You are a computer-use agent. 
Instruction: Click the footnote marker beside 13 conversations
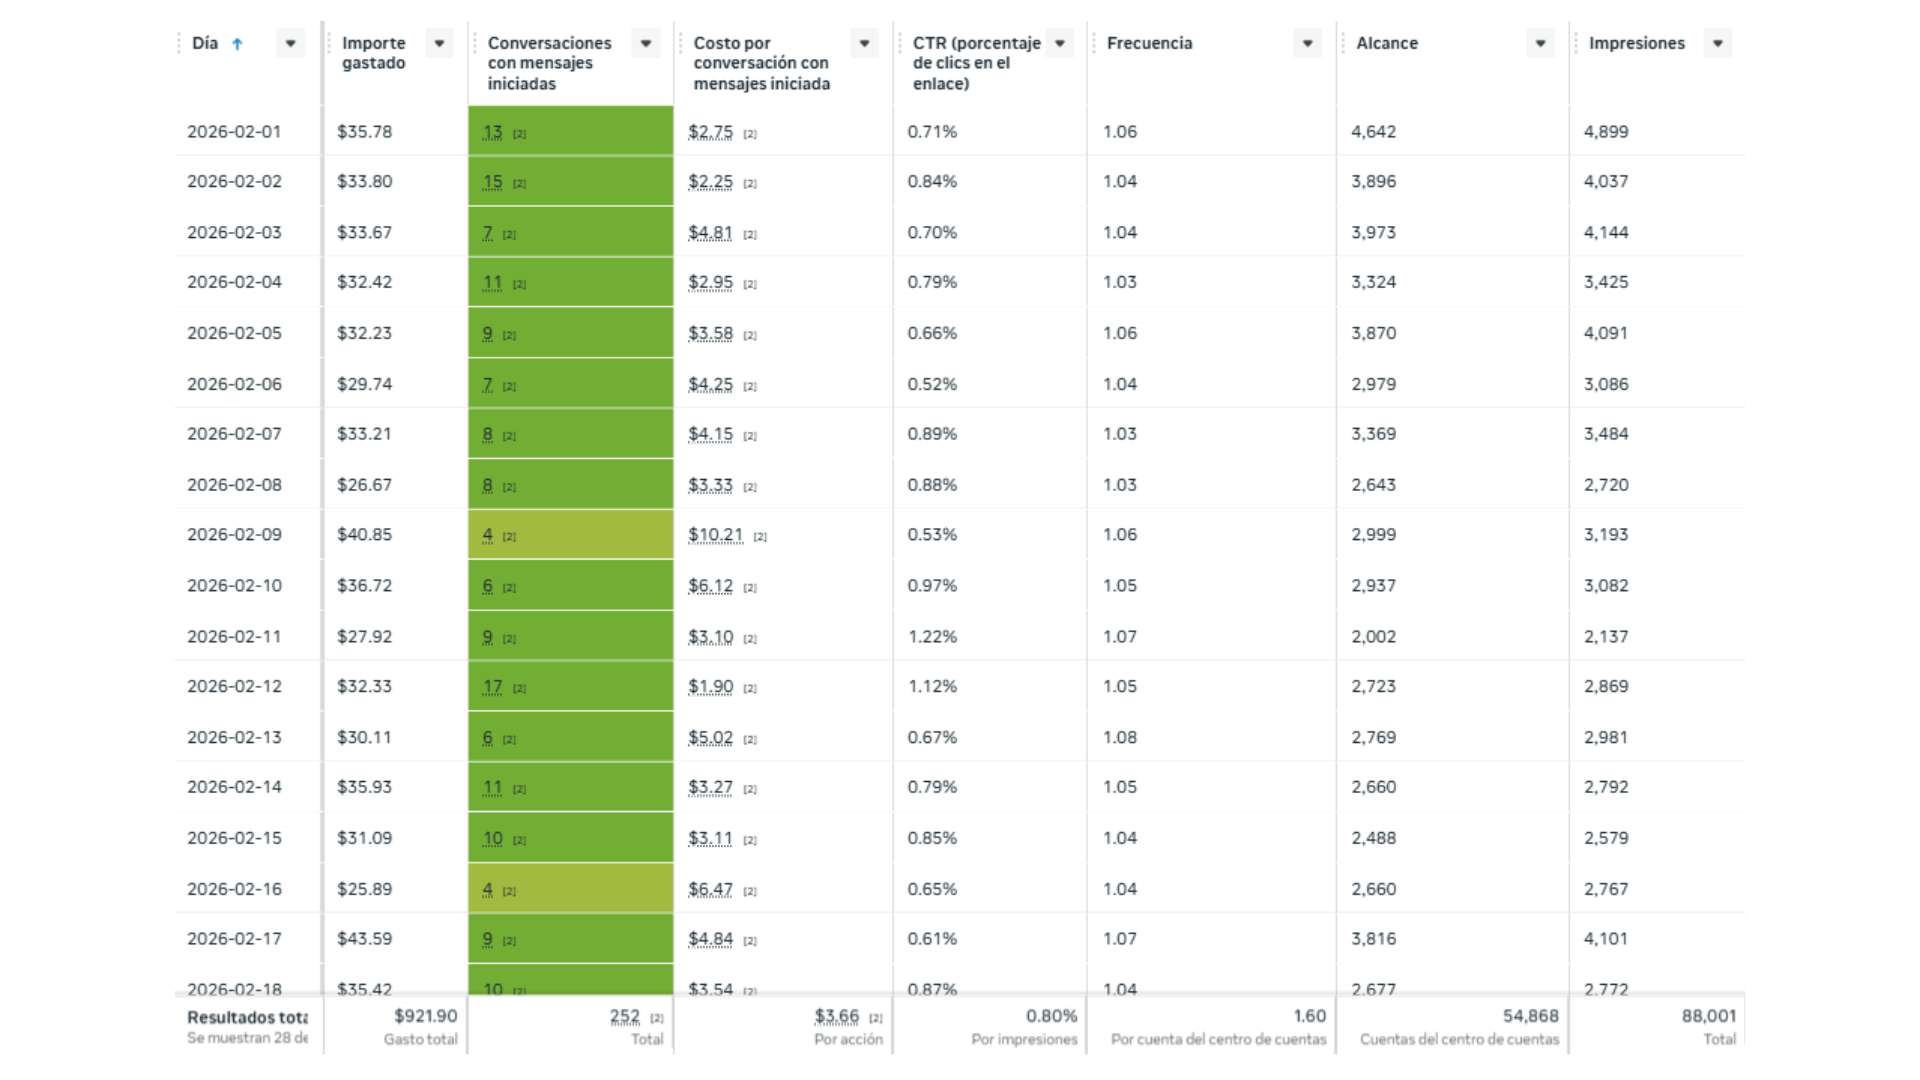pyautogui.click(x=520, y=134)
